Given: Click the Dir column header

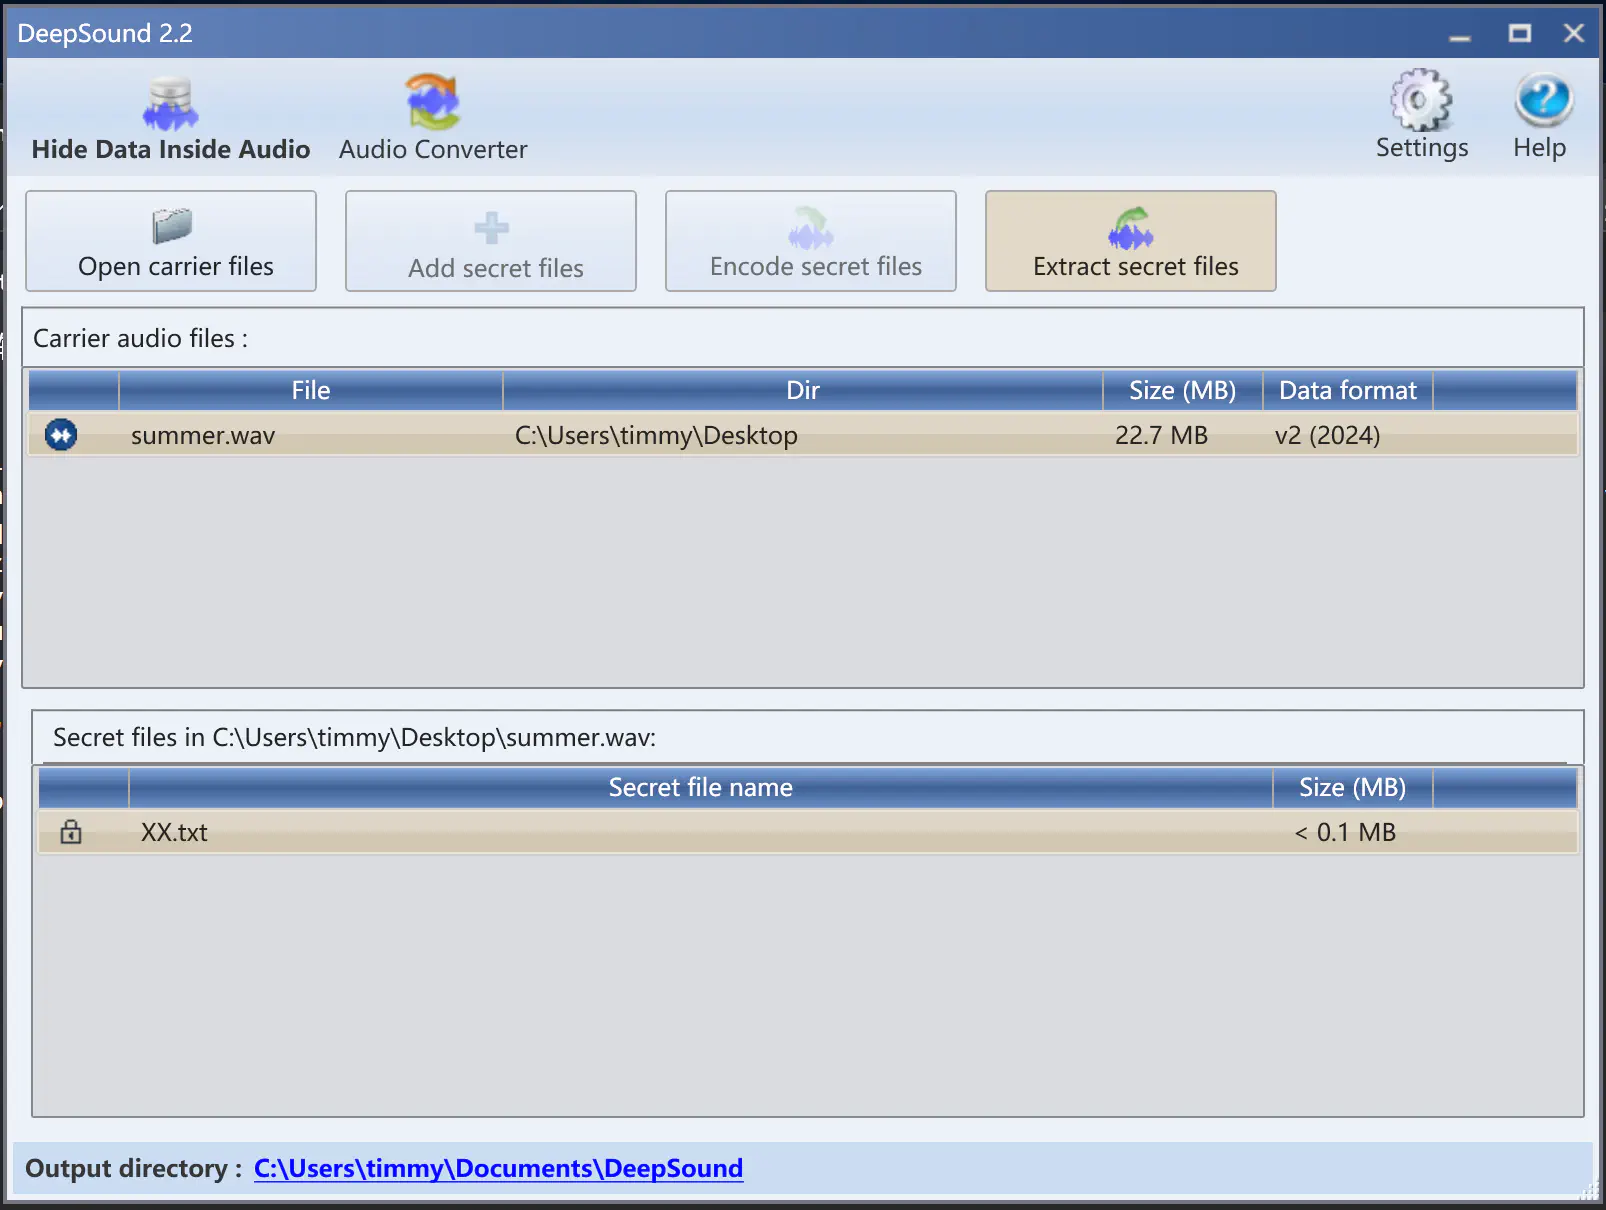Looking at the screenshot, I should click(x=802, y=390).
